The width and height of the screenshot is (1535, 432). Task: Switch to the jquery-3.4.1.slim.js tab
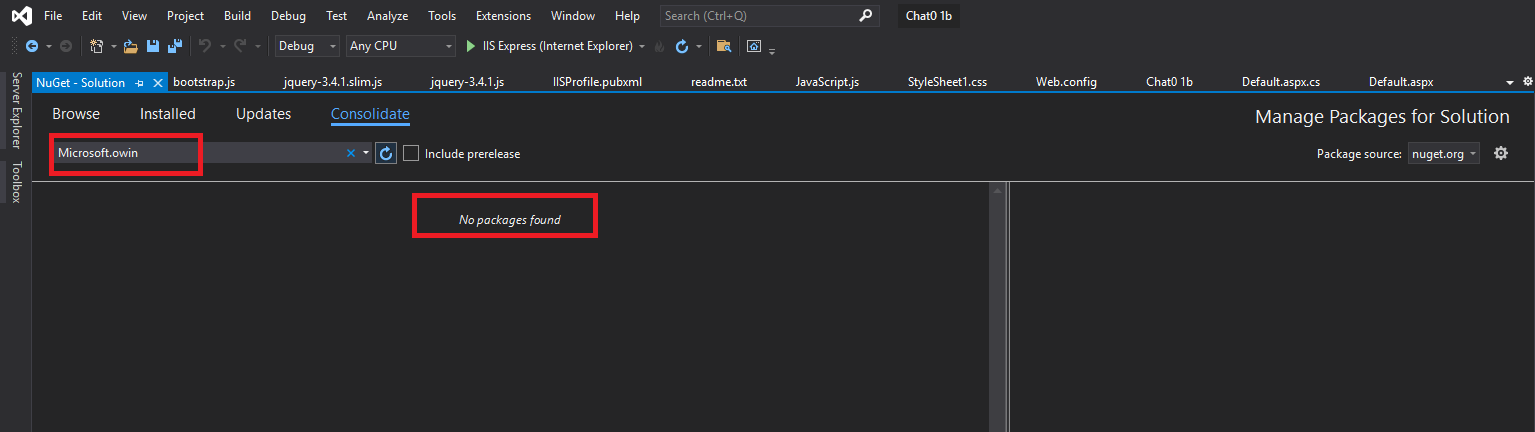tap(333, 82)
